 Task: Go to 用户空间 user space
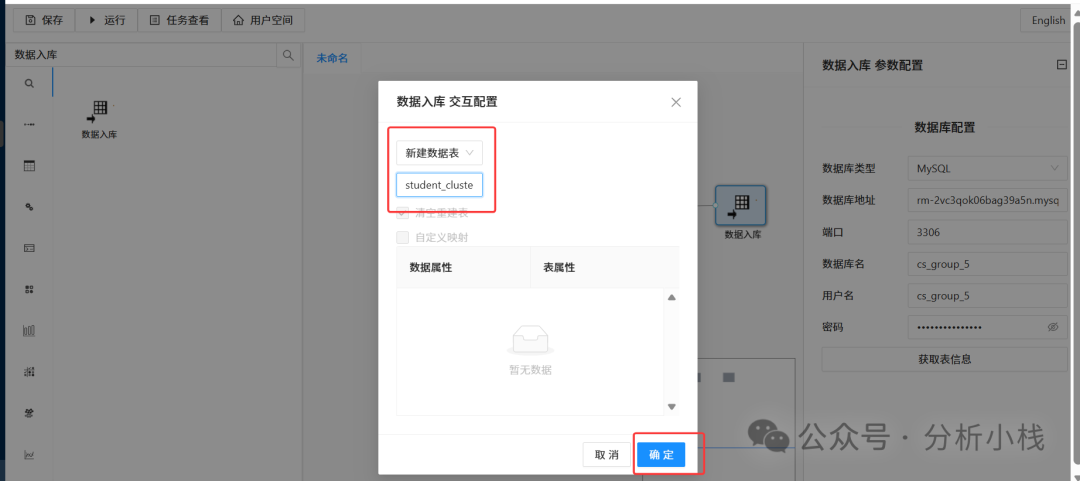tap(263, 21)
